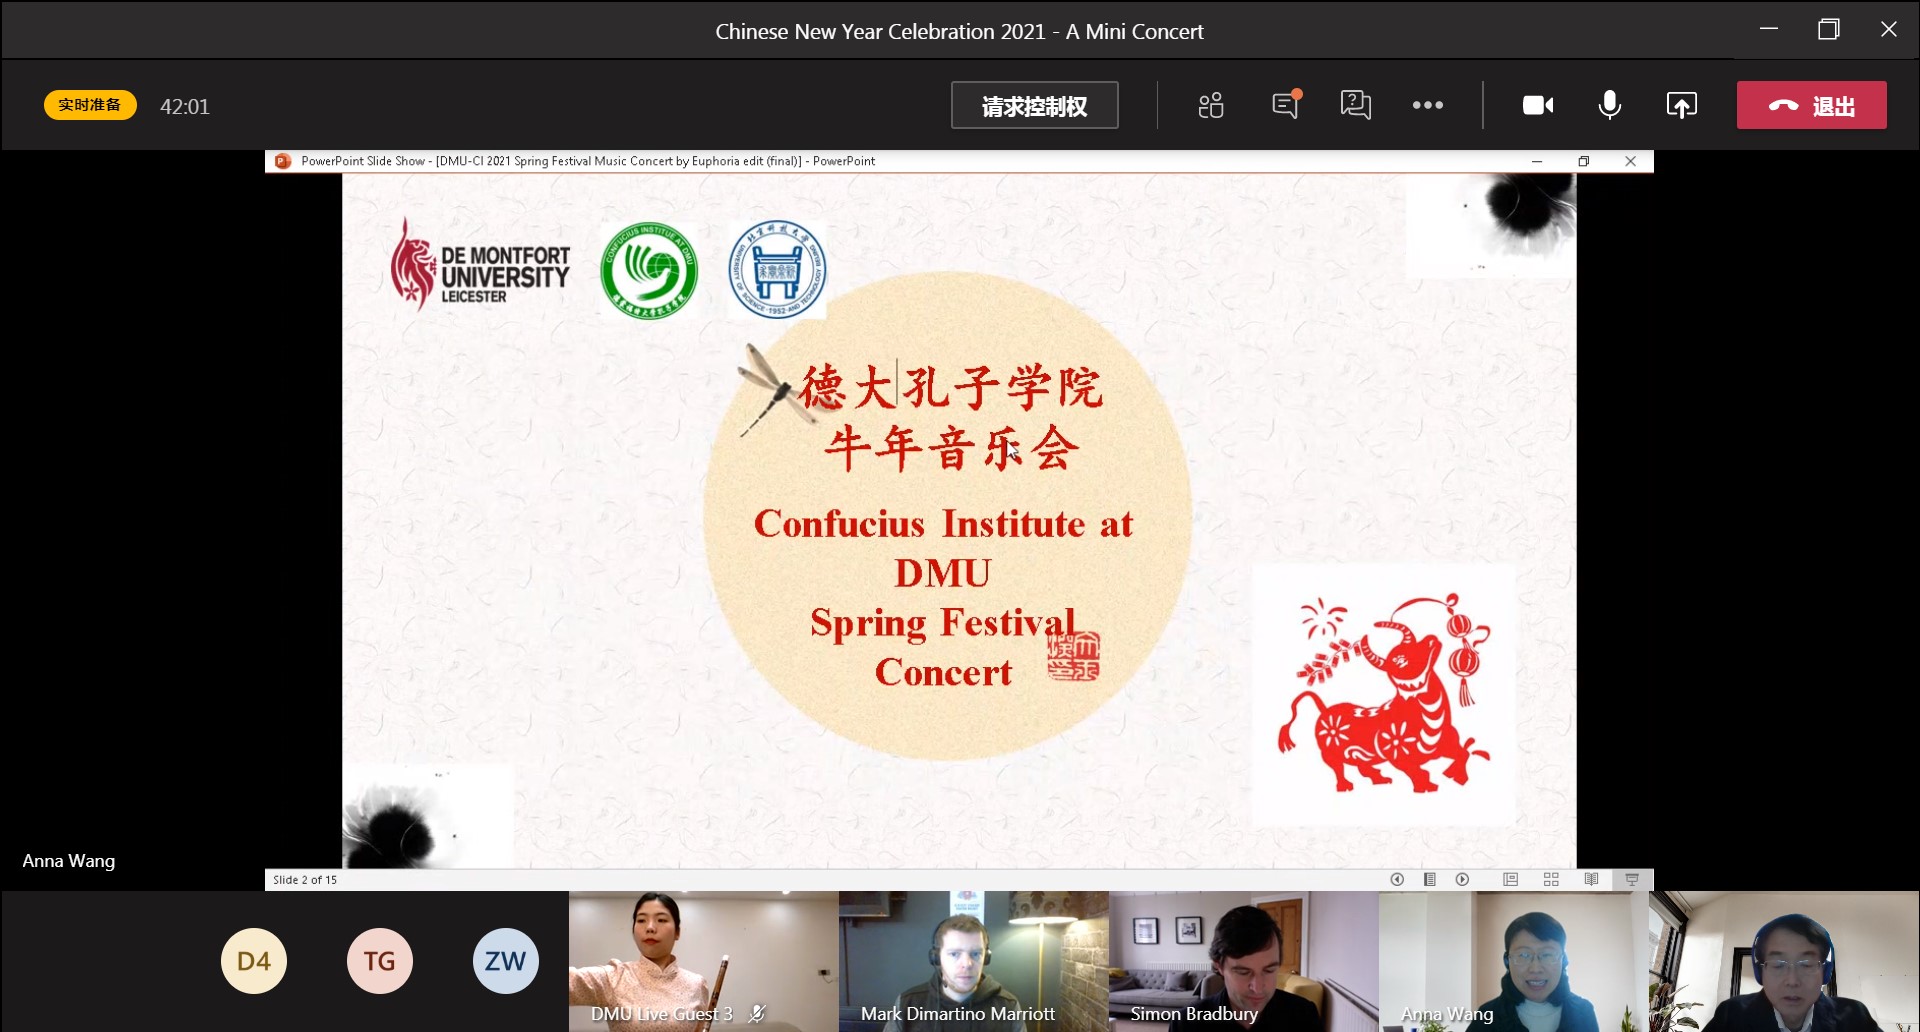Viewport: 1920px width, 1032px height.
Task: Close the shared PowerPoint window
Action: [x=1631, y=161]
